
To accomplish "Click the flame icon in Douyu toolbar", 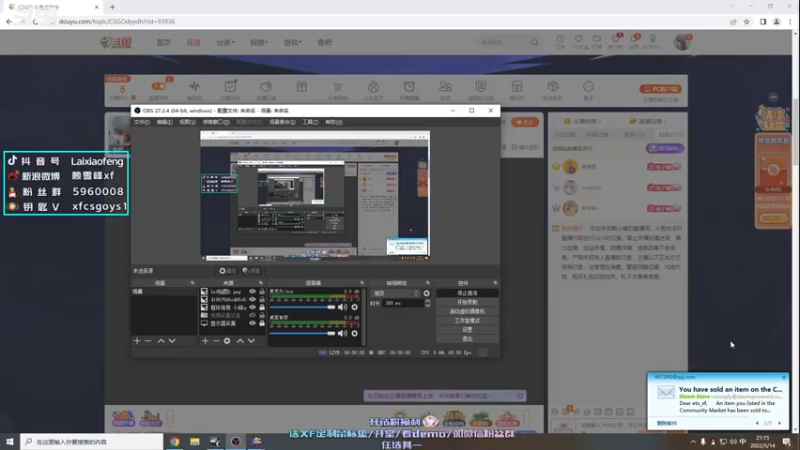I will 373,87.
